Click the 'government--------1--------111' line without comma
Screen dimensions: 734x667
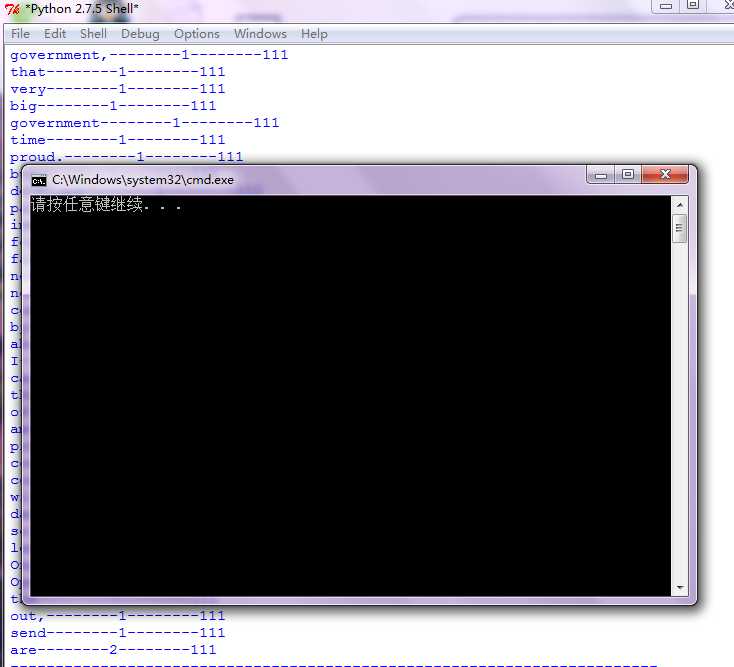pyautogui.click(x=145, y=123)
